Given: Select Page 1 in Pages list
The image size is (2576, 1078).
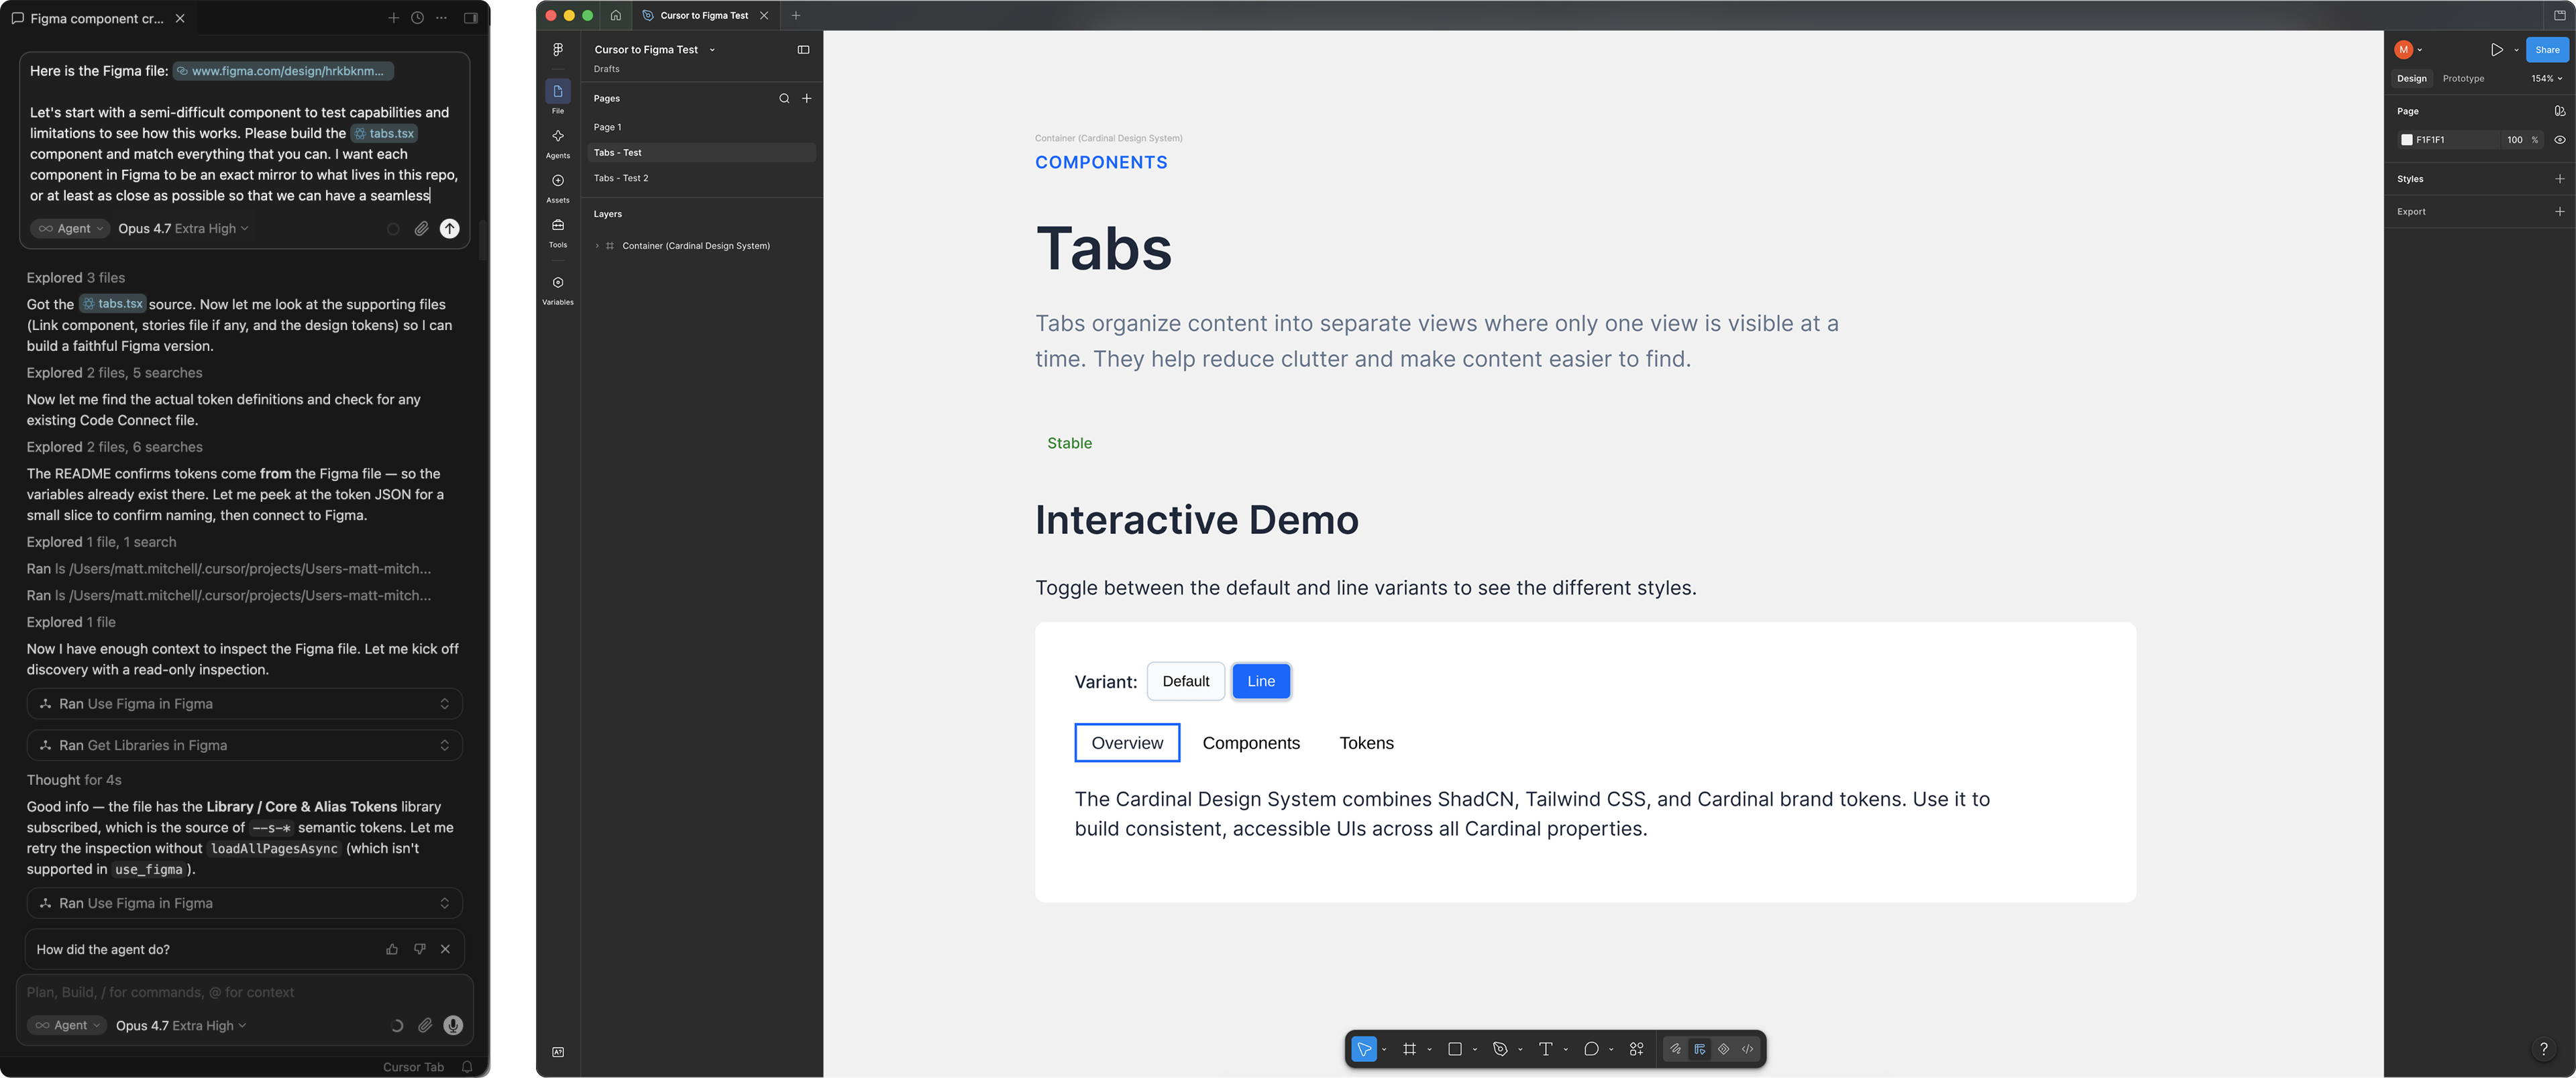Looking at the screenshot, I should [701, 127].
